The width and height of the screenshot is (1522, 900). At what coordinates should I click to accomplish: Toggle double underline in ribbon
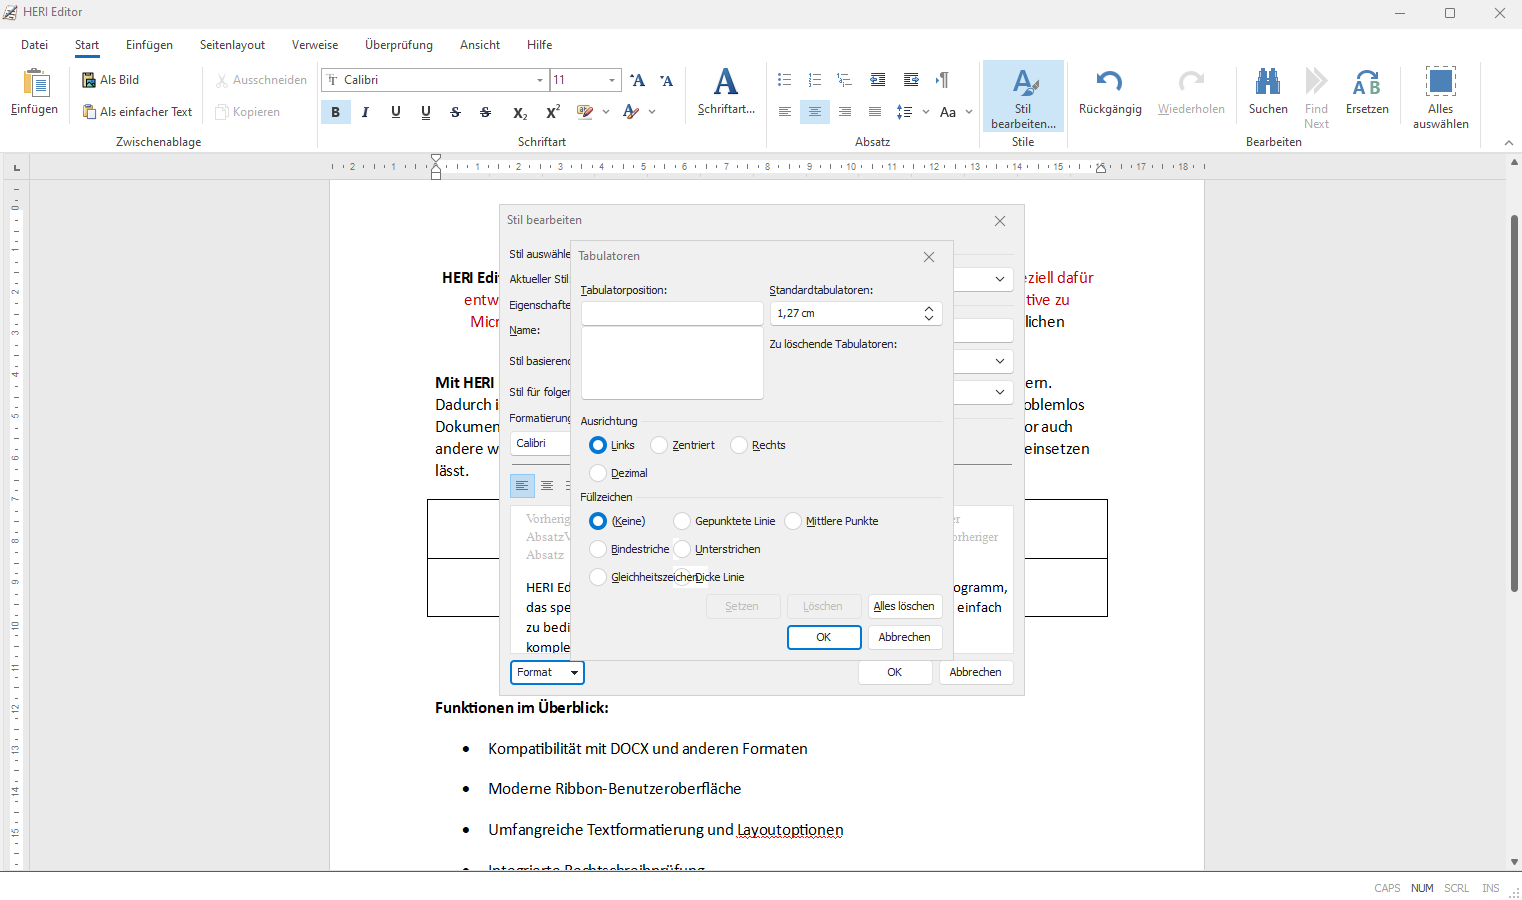[426, 112]
